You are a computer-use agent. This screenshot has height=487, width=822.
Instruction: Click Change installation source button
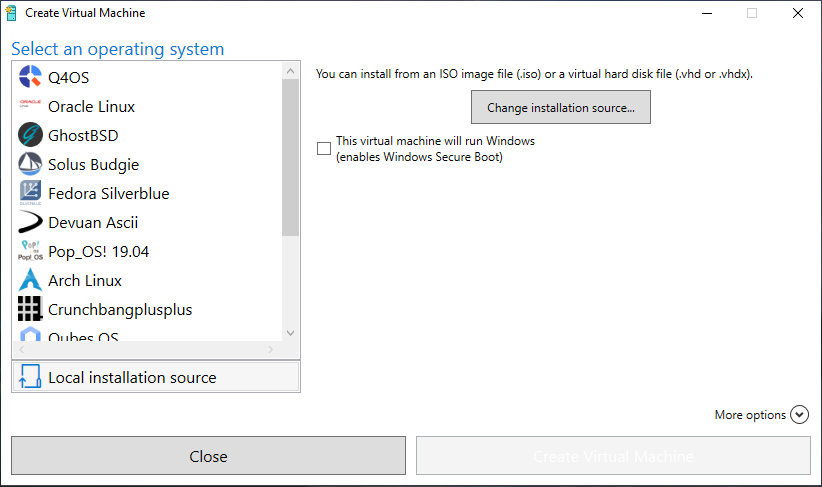[x=560, y=107]
